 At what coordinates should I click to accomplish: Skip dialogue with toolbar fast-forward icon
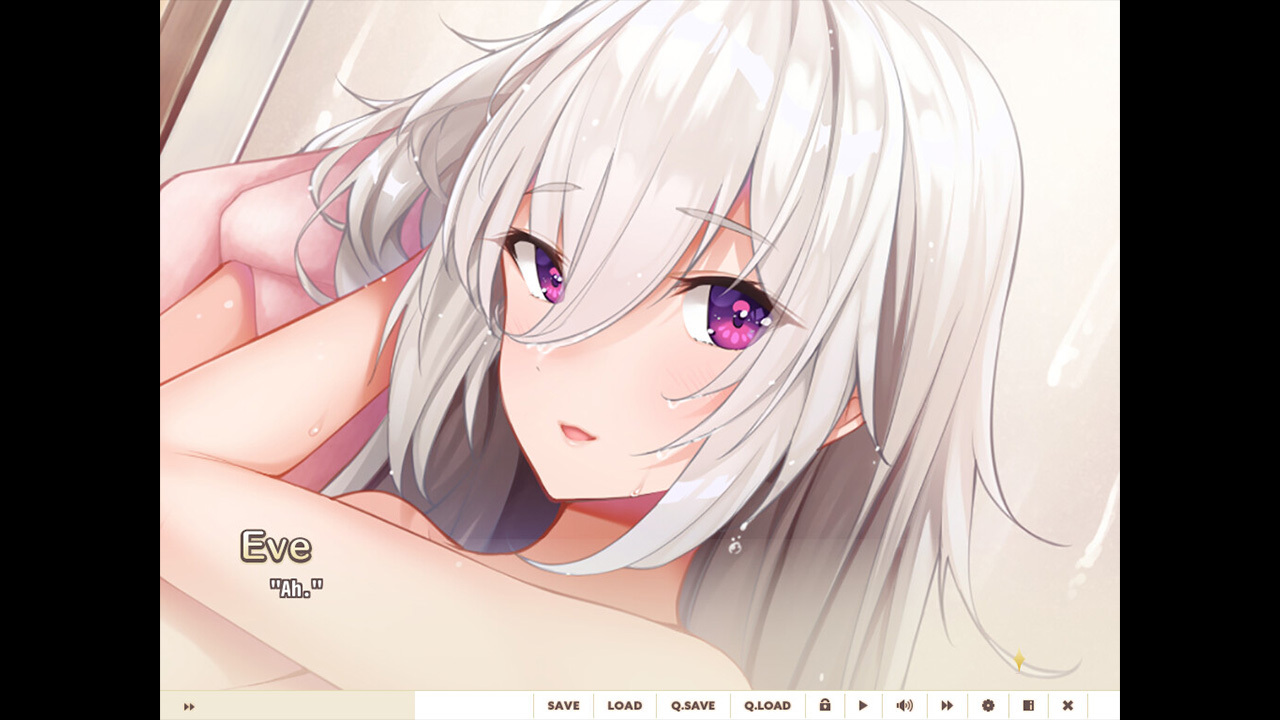947,706
